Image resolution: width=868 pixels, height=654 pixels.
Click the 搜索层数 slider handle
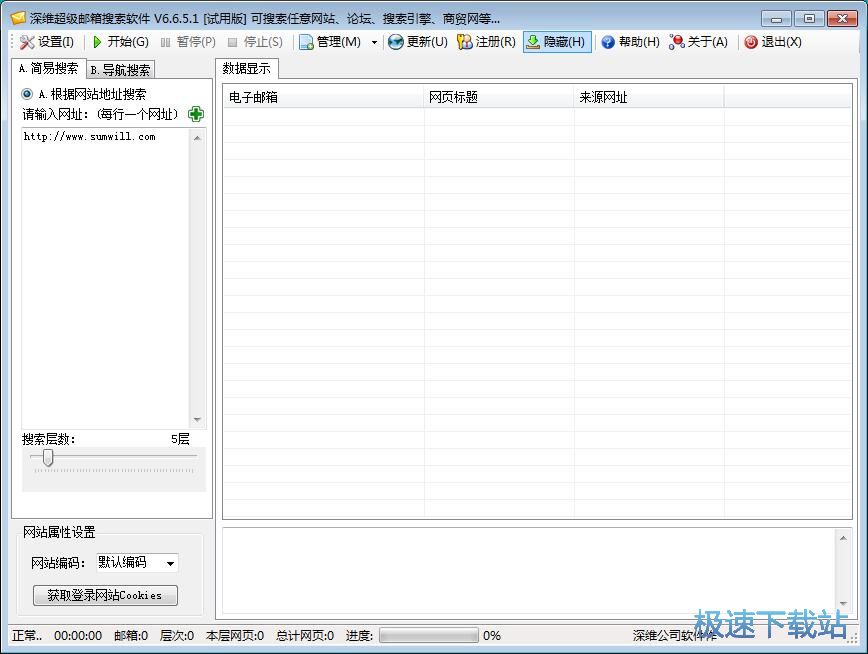[48, 457]
